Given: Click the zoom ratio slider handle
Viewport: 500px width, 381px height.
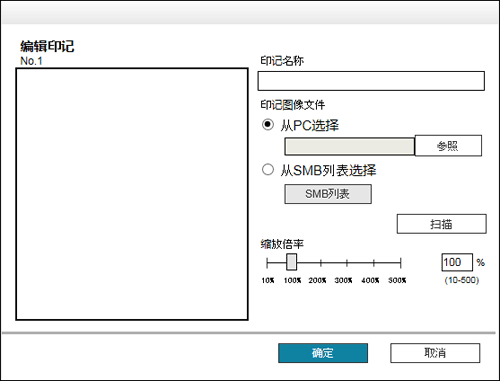Looking at the screenshot, I should [291, 262].
